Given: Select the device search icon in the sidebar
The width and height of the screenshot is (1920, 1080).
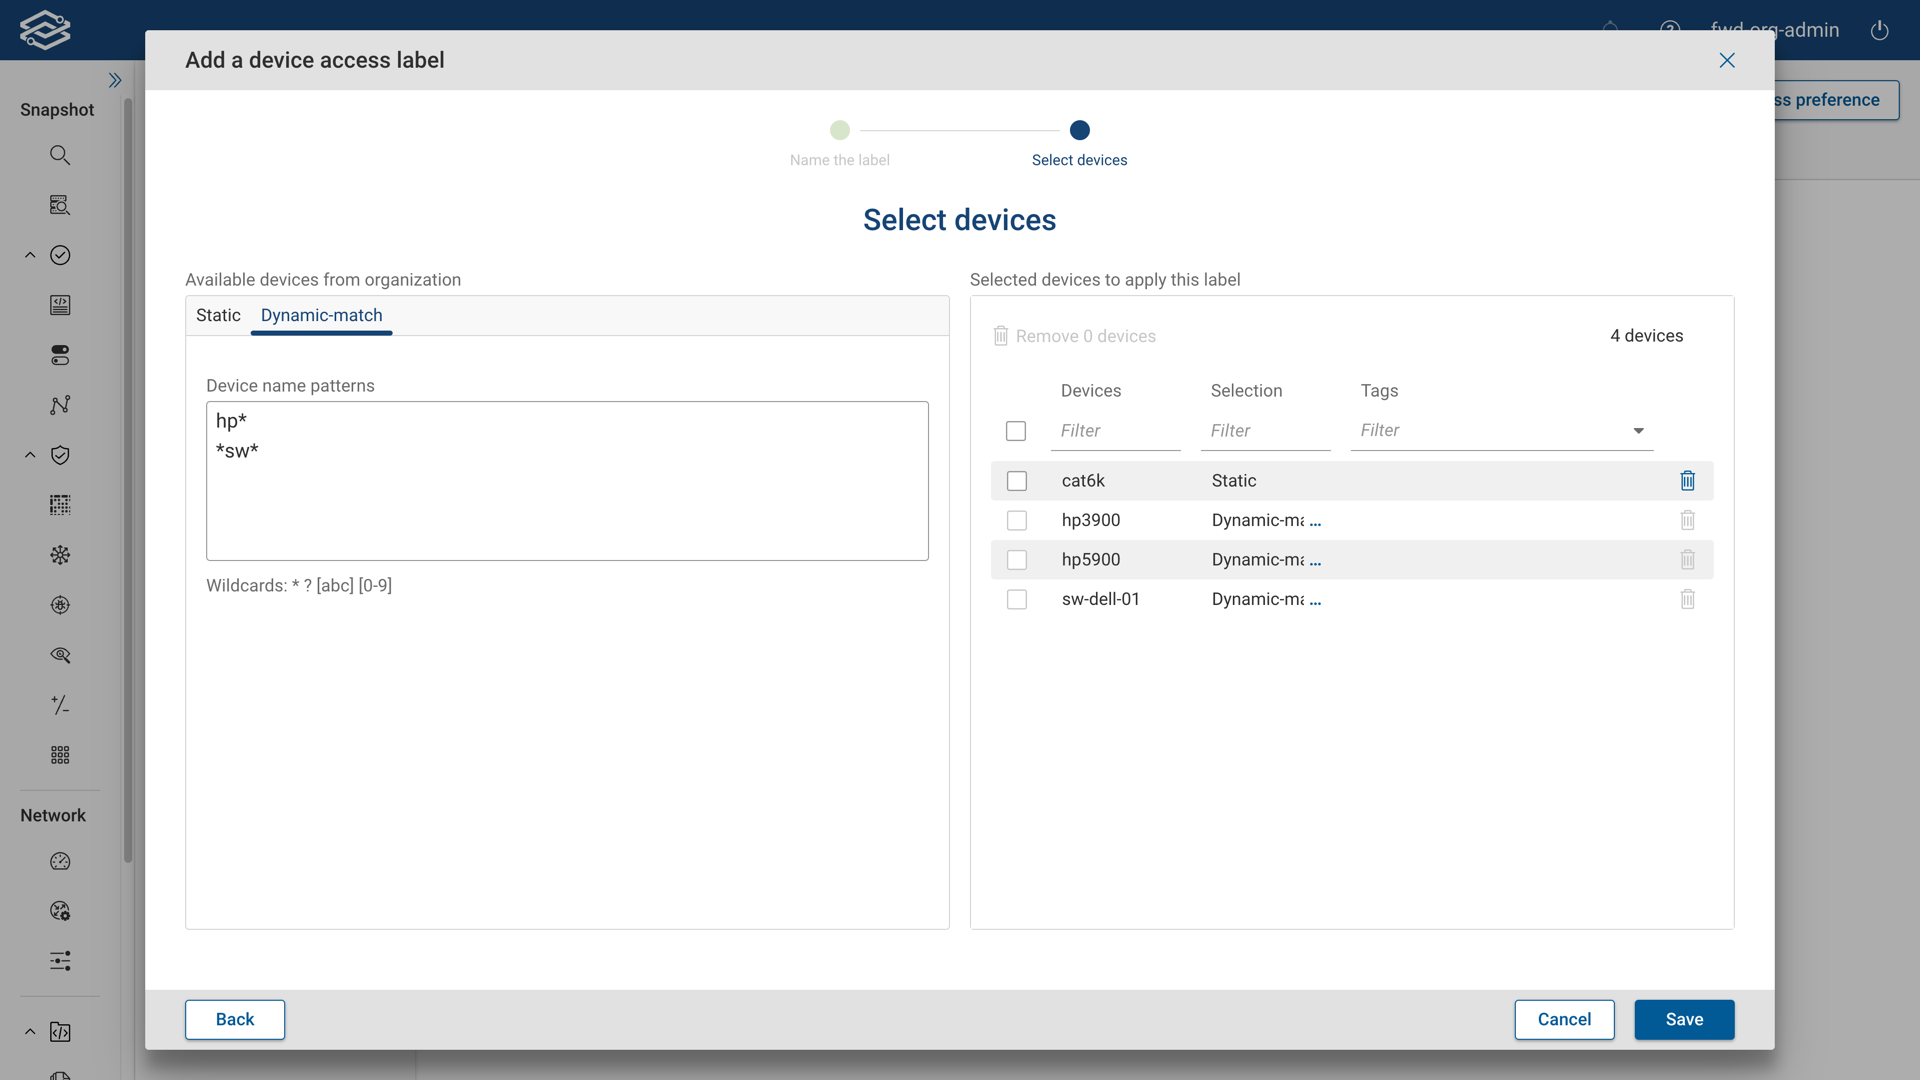Looking at the screenshot, I should point(60,205).
